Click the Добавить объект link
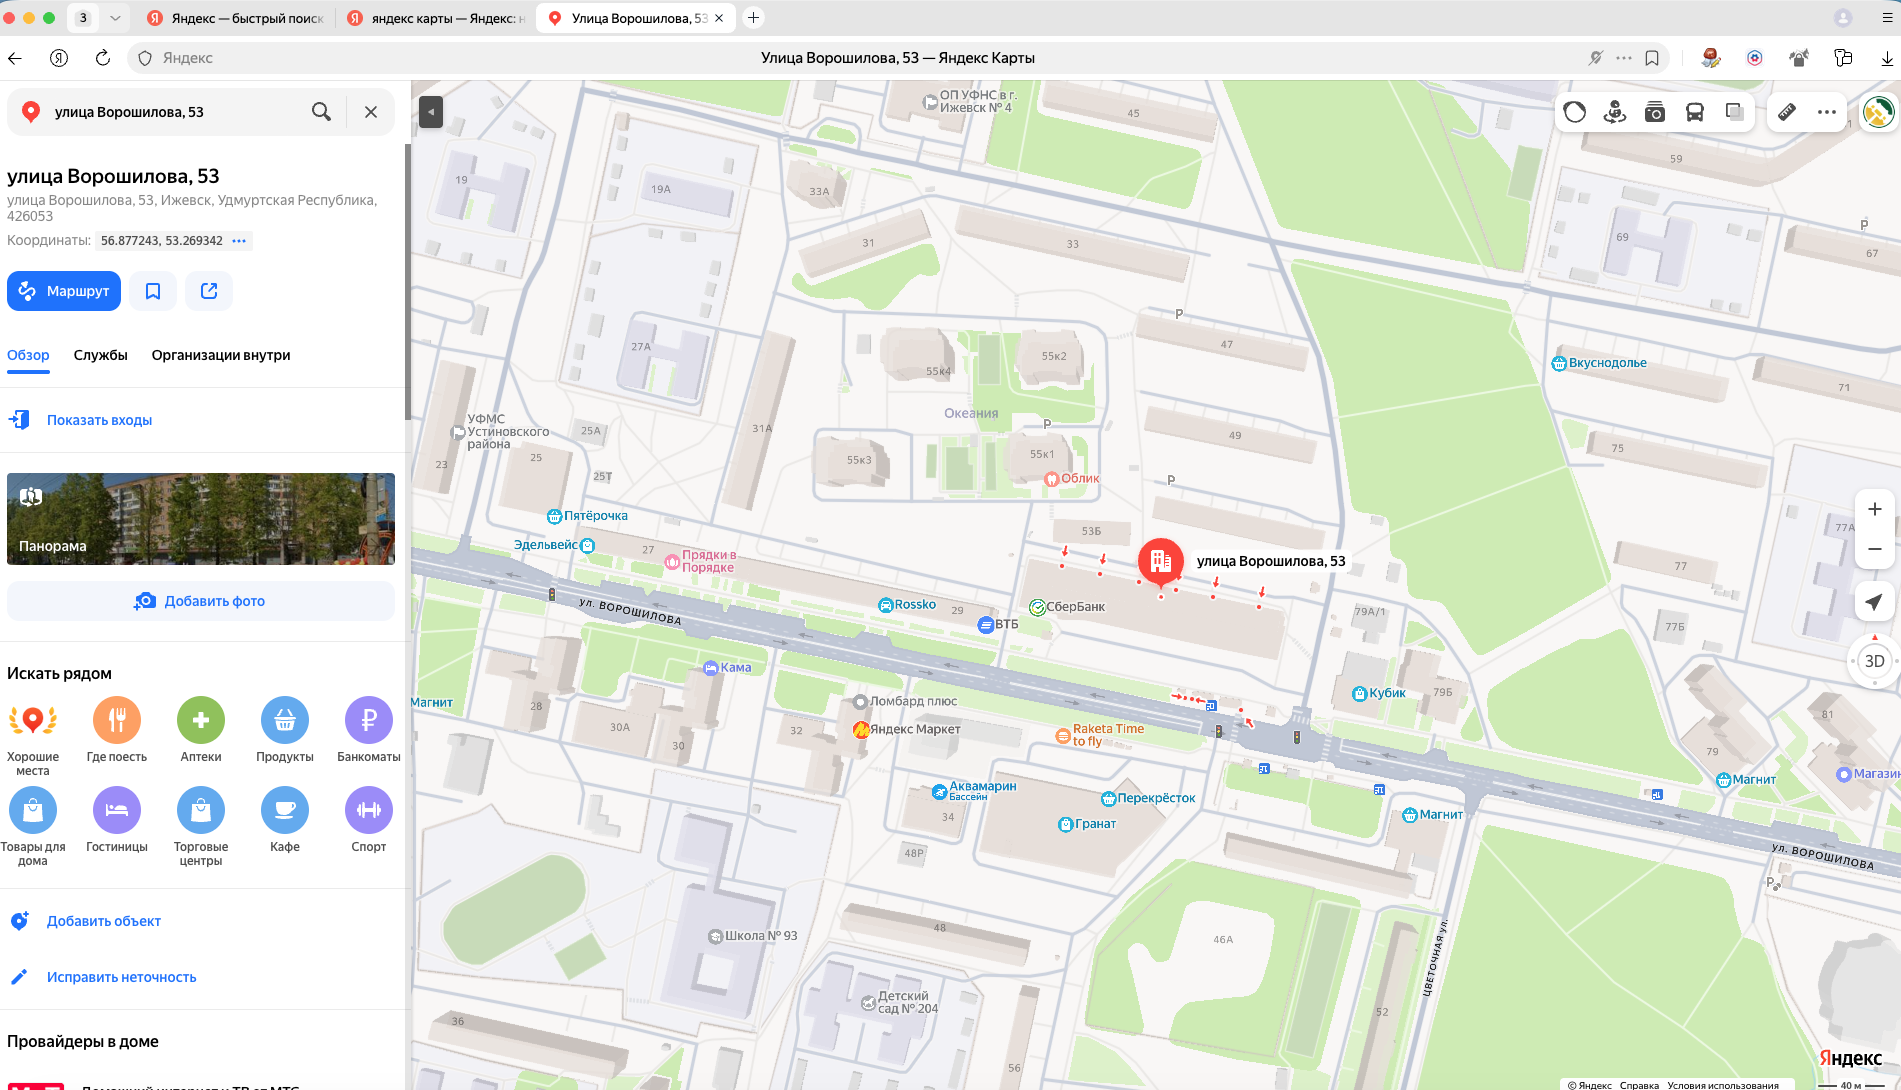Screen dimensions: 1901x1090 (104, 921)
